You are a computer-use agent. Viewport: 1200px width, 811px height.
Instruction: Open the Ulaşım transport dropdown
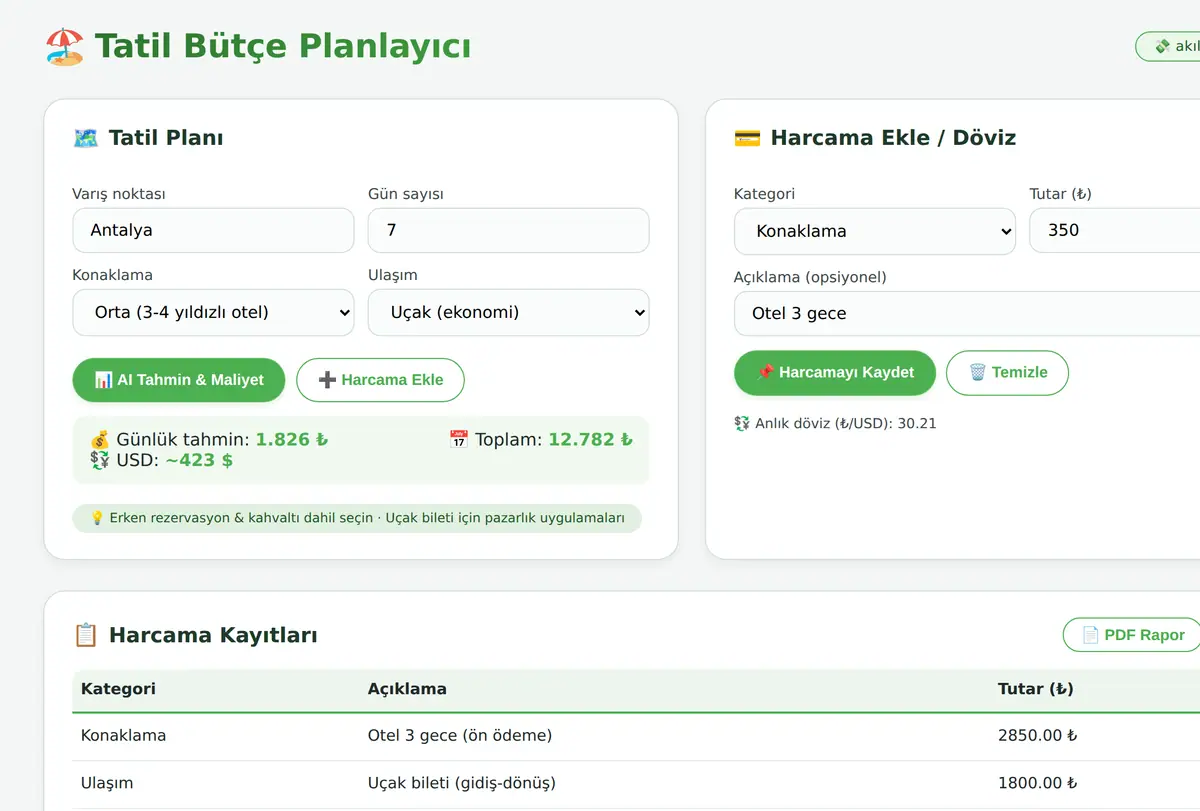pyautogui.click(x=509, y=312)
